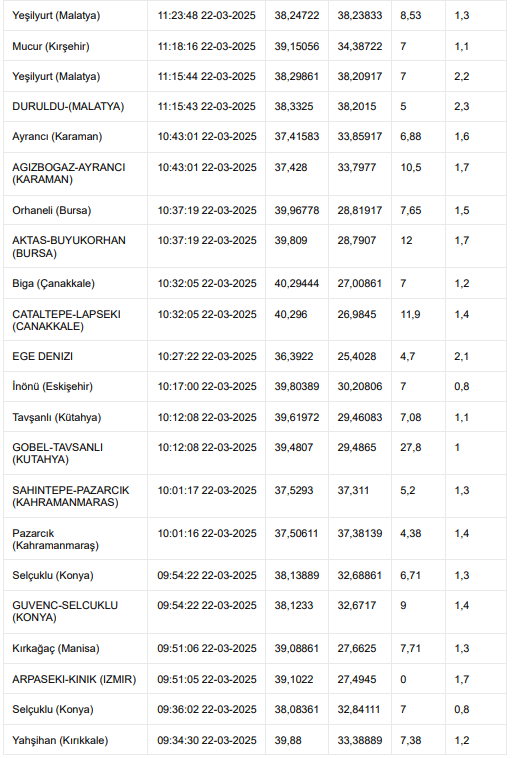This screenshot has width=513, height=758.
Task: Click the Pazarcık (Kahramanmaraş) location
Action: coord(55,539)
